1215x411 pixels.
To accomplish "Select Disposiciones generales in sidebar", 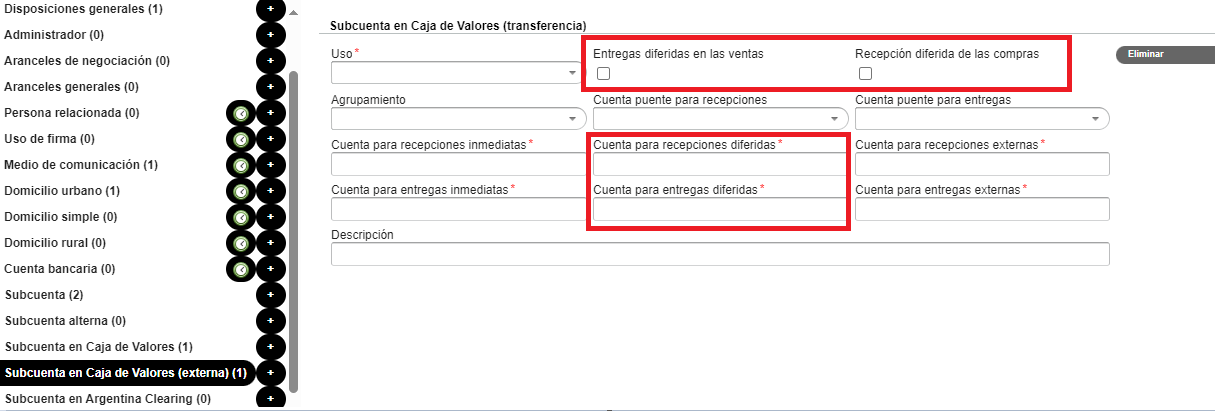I will click(x=97, y=9).
